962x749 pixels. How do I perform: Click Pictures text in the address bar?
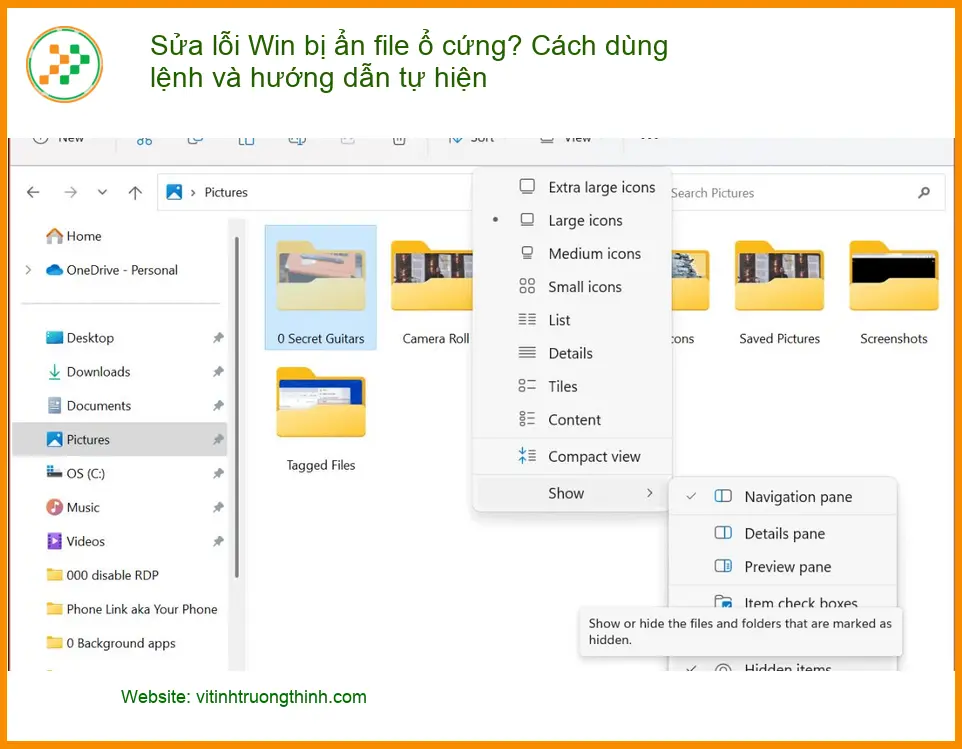point(226,193)
